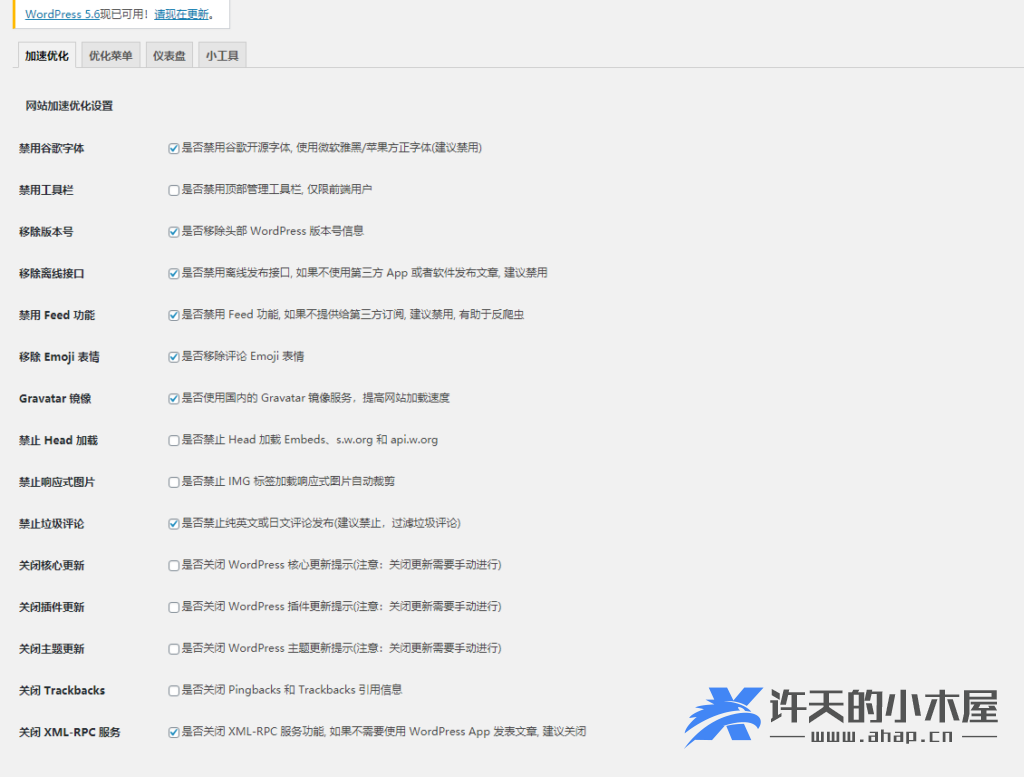Image resolution: width=1024 pixels, height=777 pixels.
Task: Uncheck the 移除版本号 checkbox
Action: 174,232
